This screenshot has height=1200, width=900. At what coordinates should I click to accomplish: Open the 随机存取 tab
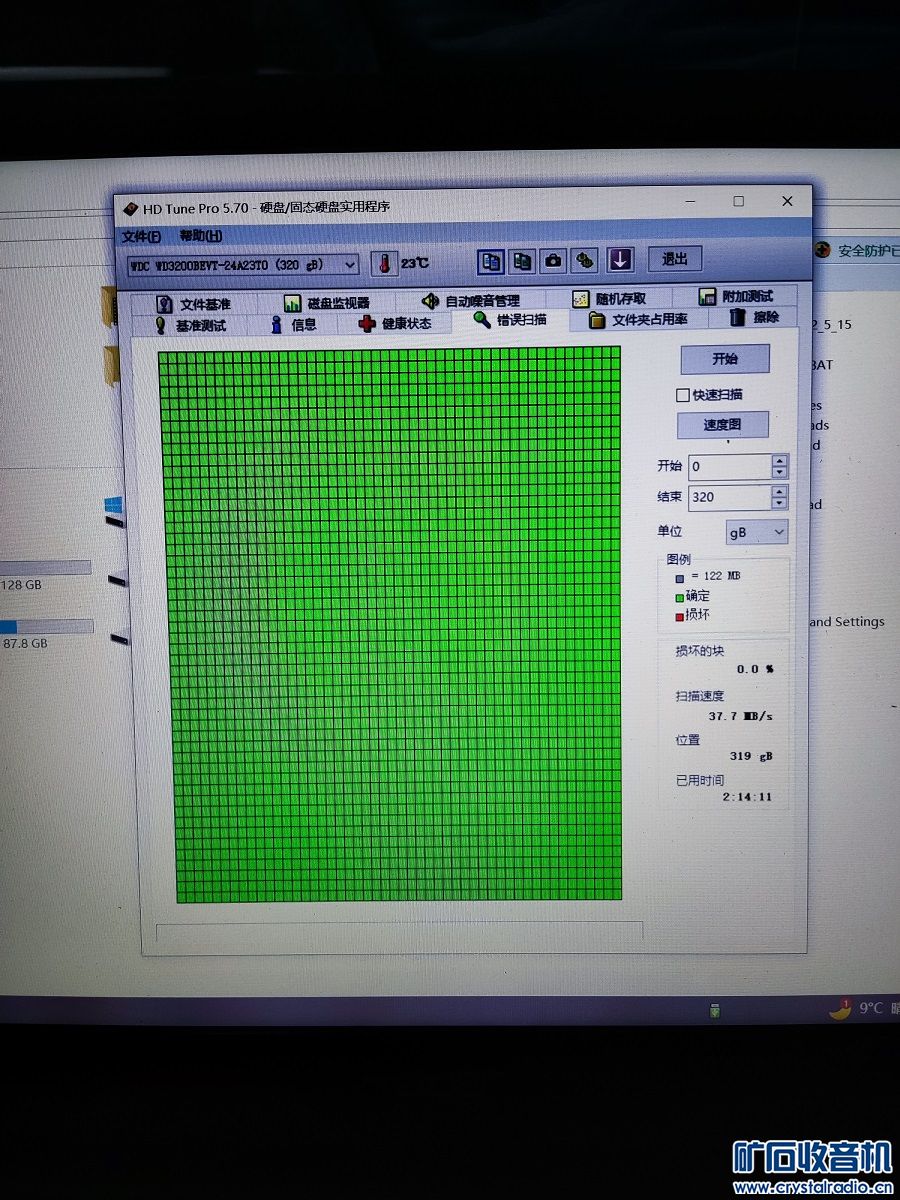(x=609, y=298)
